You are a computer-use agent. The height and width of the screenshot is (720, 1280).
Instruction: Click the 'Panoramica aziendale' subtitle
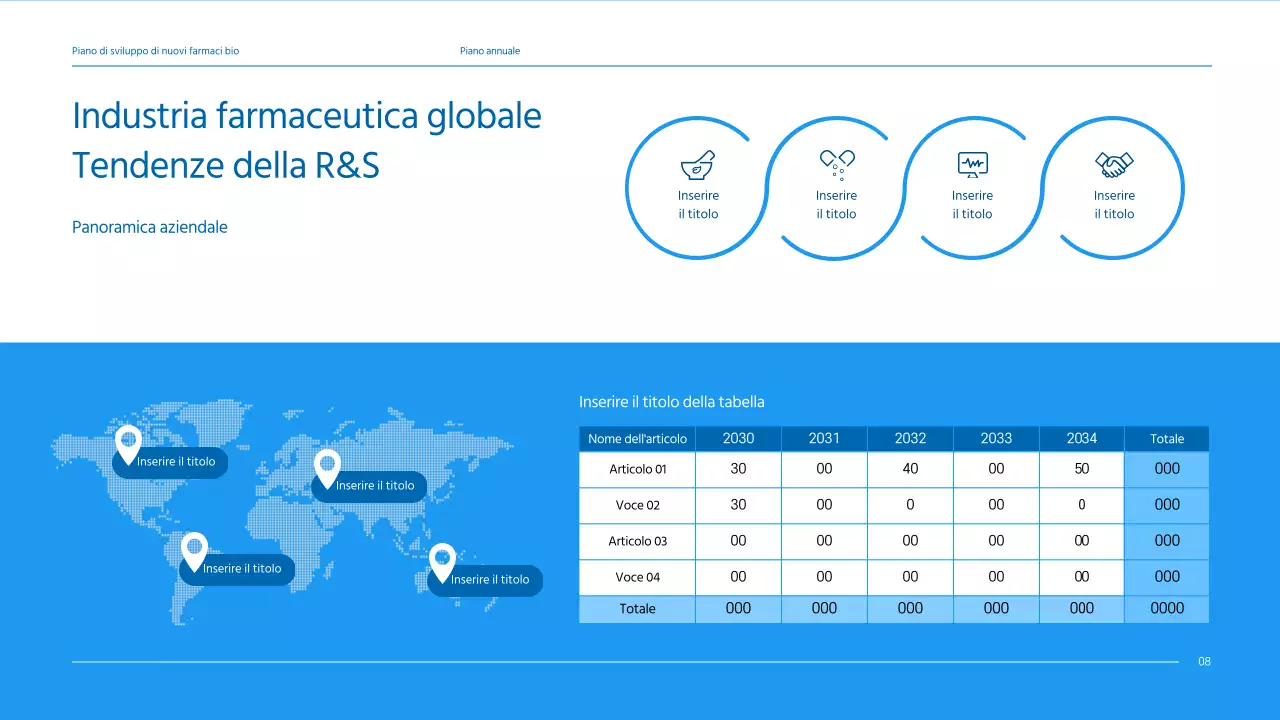click(149, 227)
